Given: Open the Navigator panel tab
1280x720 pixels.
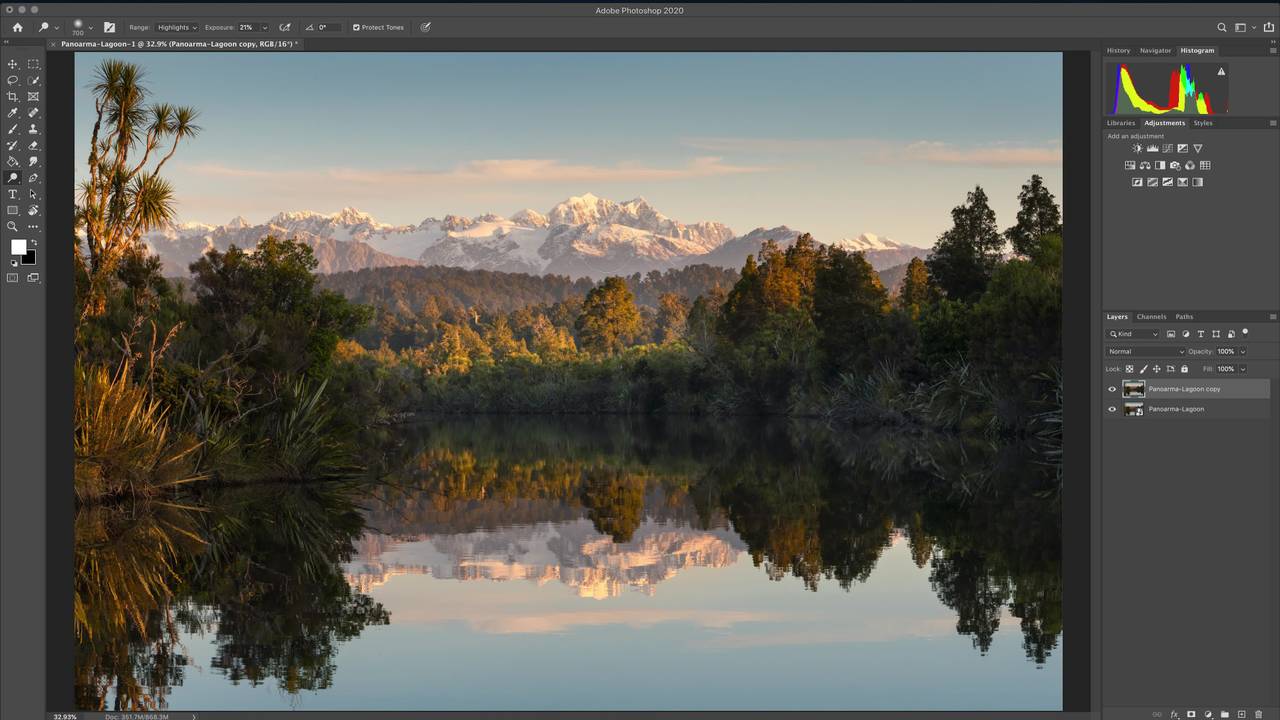Looking at the screenshot, I should coord(1155,50).
